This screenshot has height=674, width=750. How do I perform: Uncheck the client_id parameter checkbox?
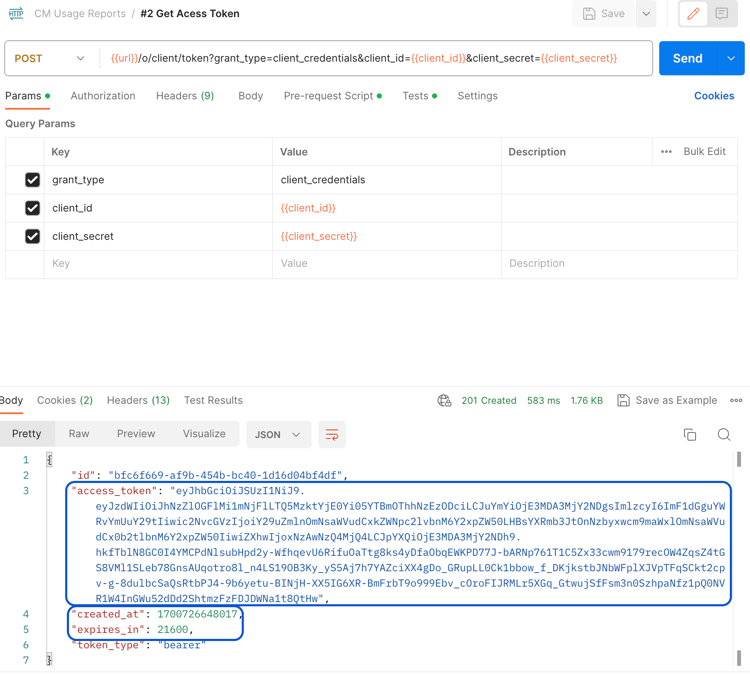click(33, 208)
